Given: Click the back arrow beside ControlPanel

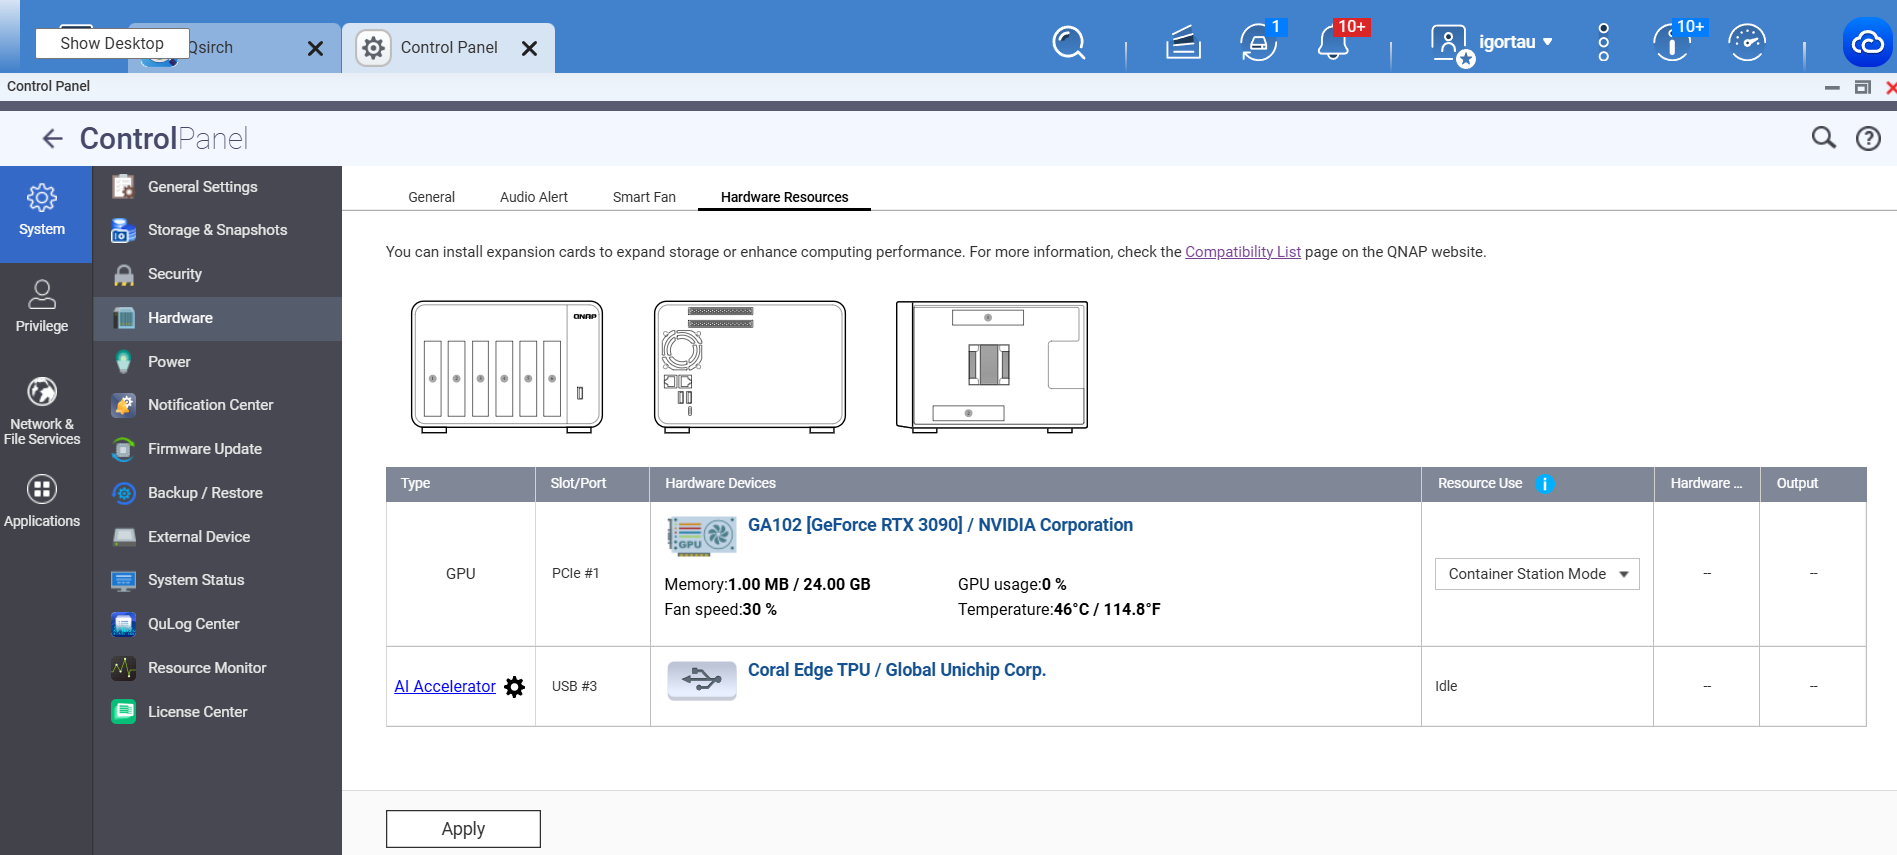Looking at the screenshot, I should (52, 139).
